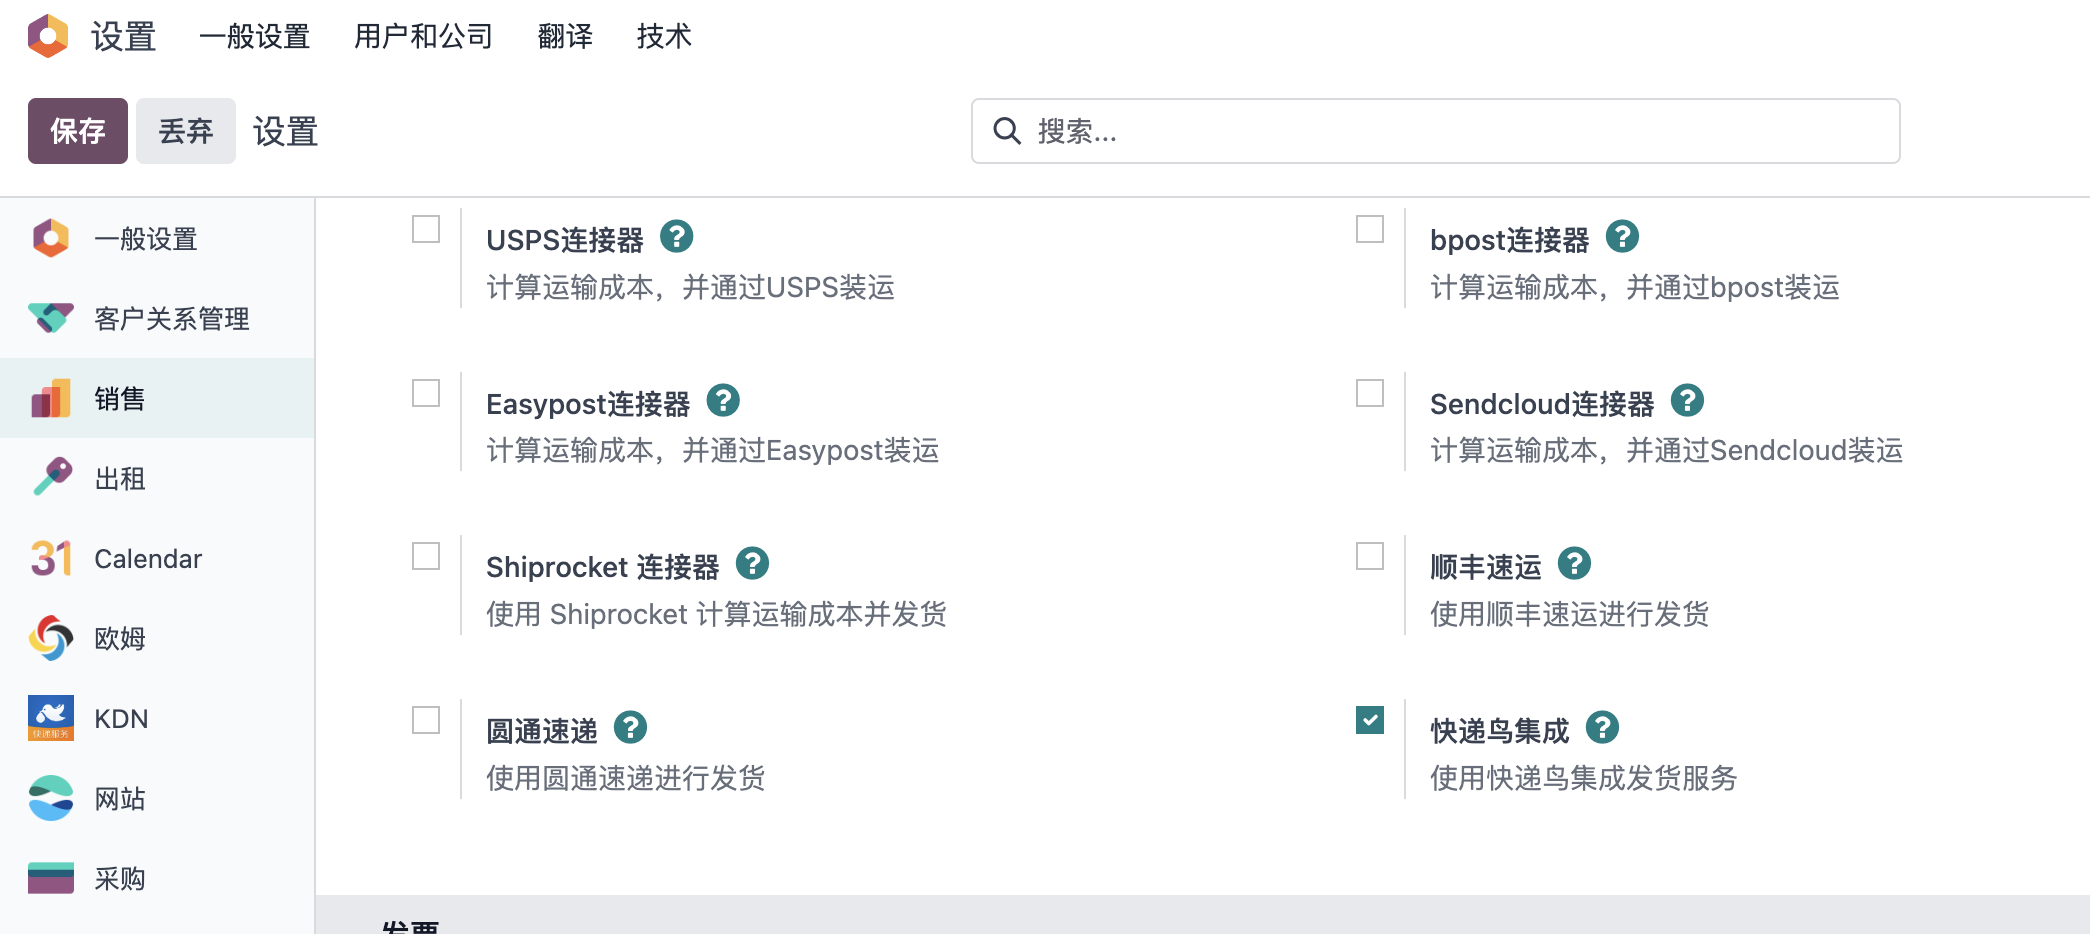
Task: Click the 欧姆 swirl icon
Action: 51,638
